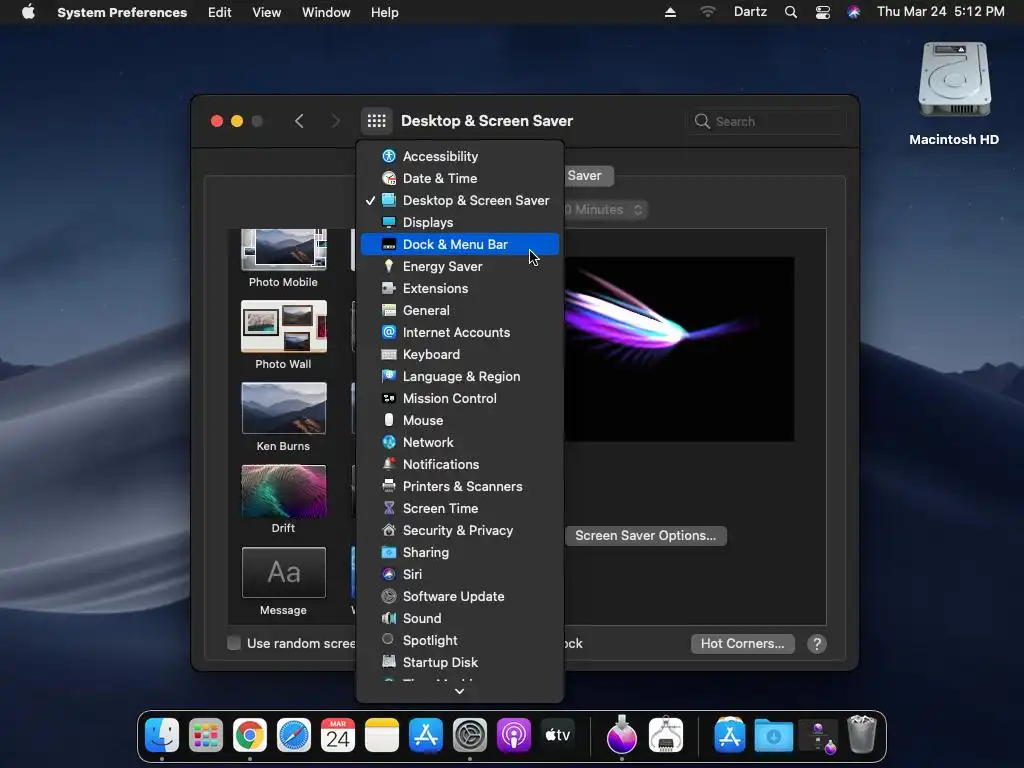Select Mission Control in the menu
The height and width of the screenshot is (768, 1024).
coord(460,398)
